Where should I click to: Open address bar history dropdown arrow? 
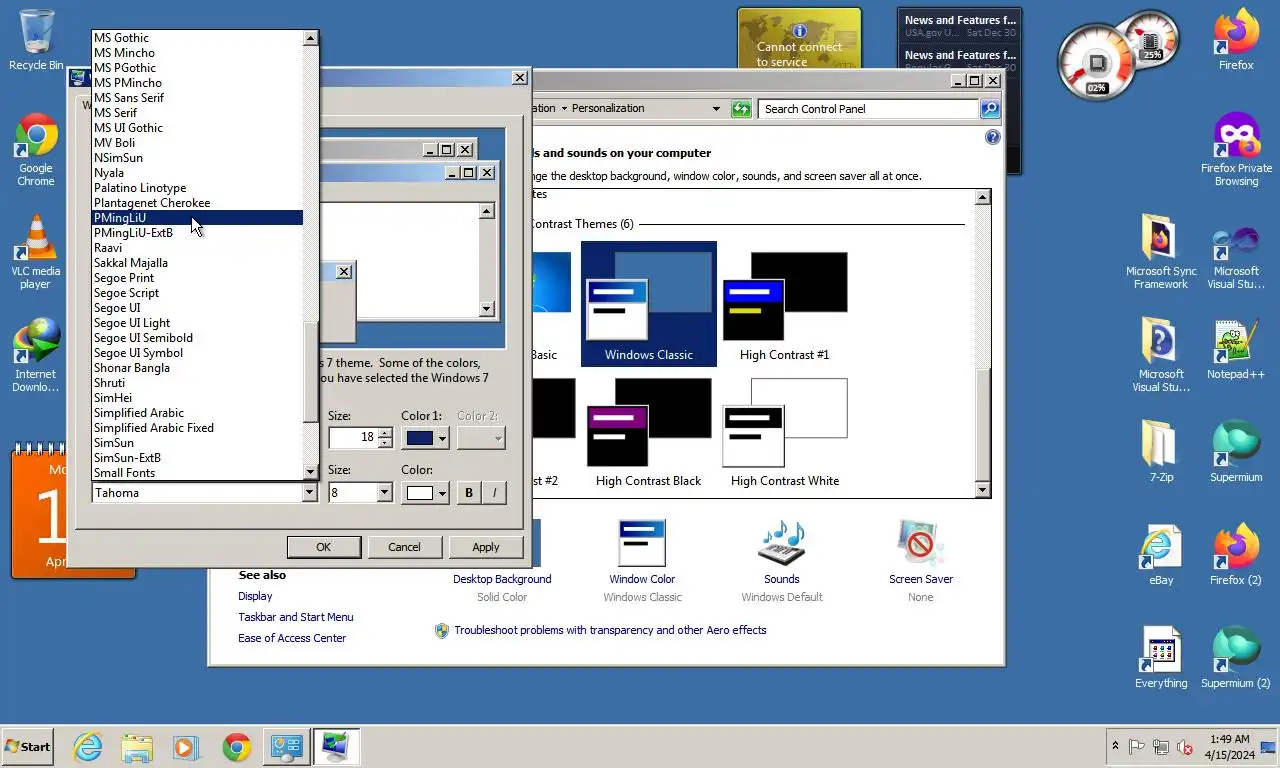tap(716, 109)
